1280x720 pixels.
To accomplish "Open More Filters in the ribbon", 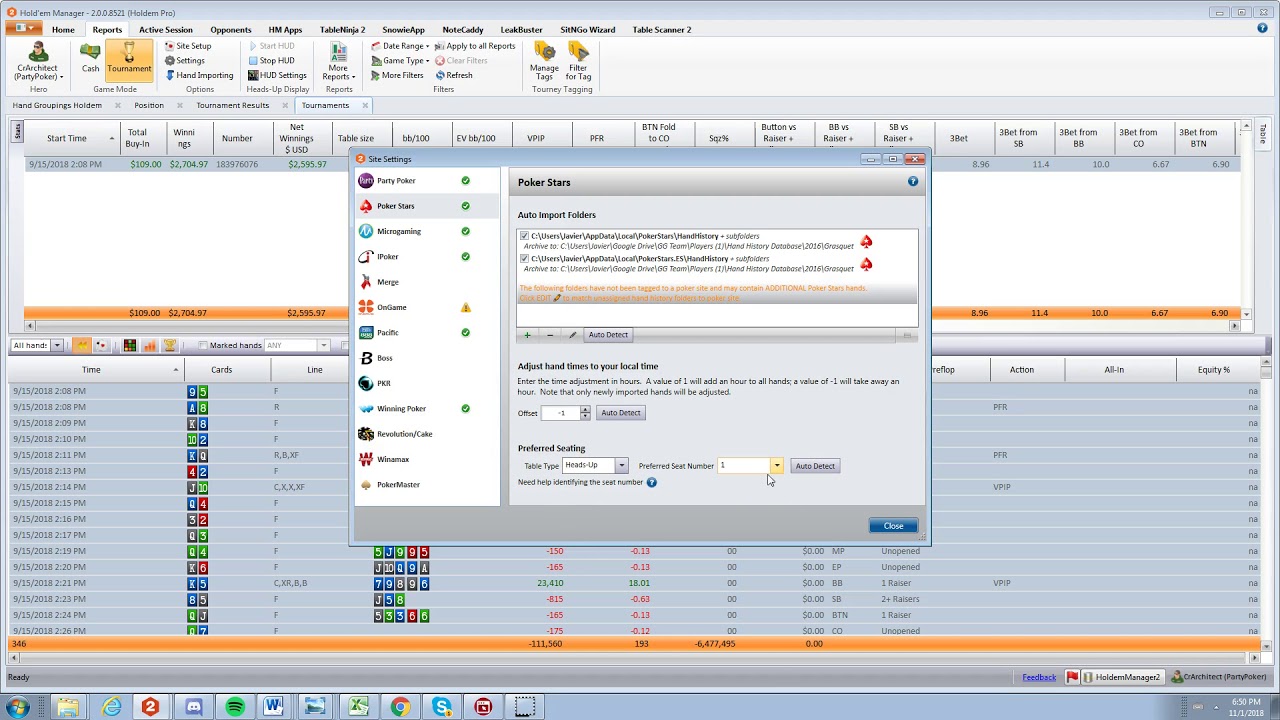I will (x=396, y=75).
